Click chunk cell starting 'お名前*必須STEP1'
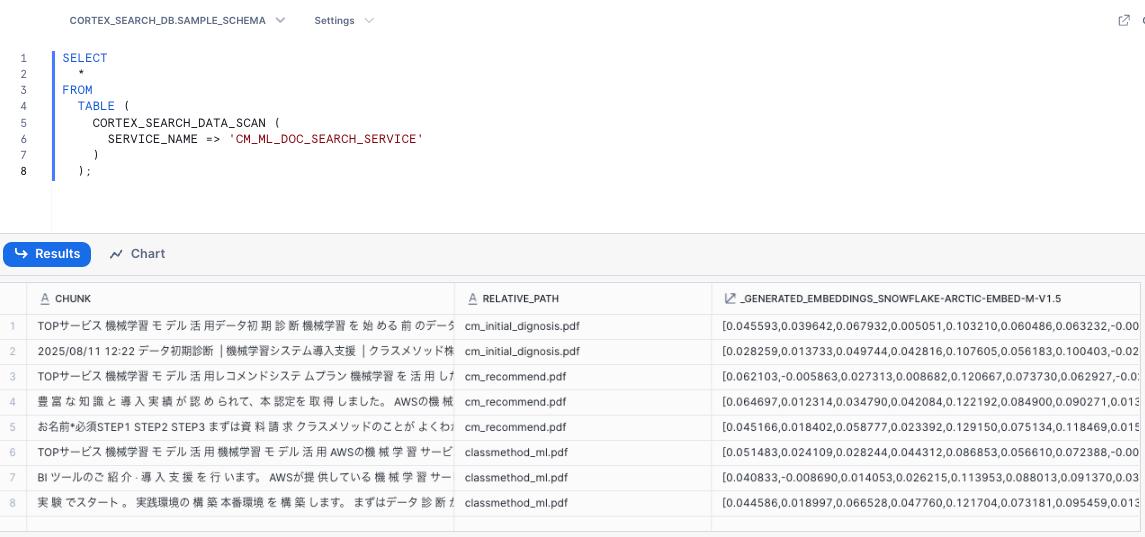1145x537 pixels. coord(240,427)
